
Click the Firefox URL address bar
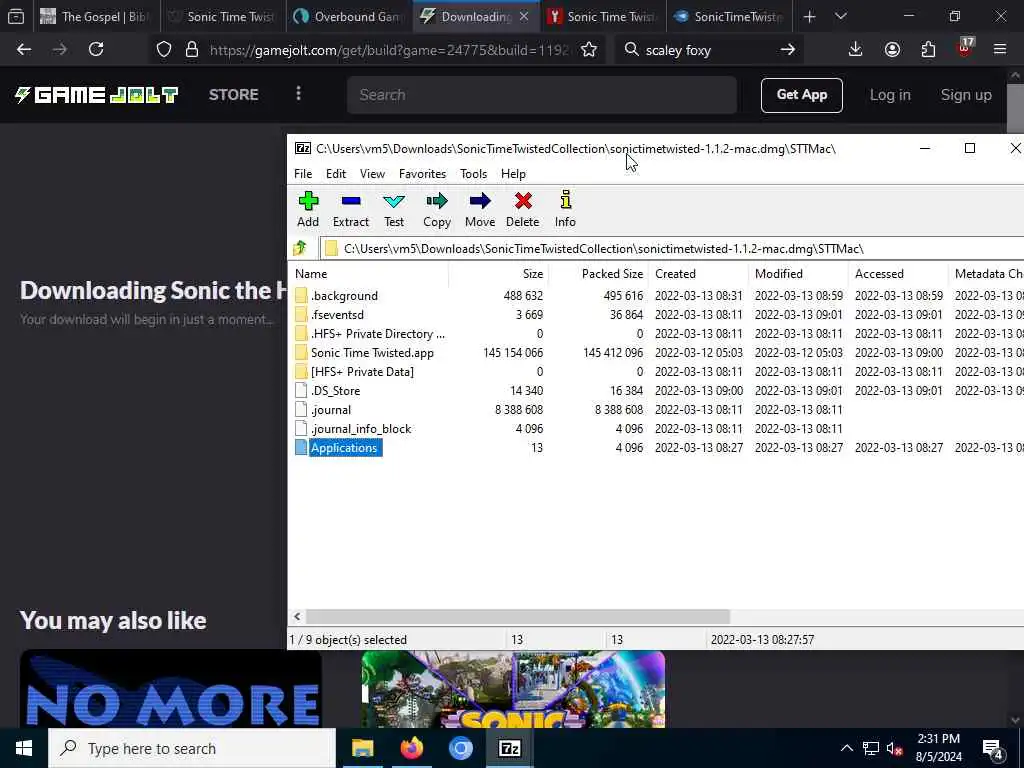click(x=389, y=50)
